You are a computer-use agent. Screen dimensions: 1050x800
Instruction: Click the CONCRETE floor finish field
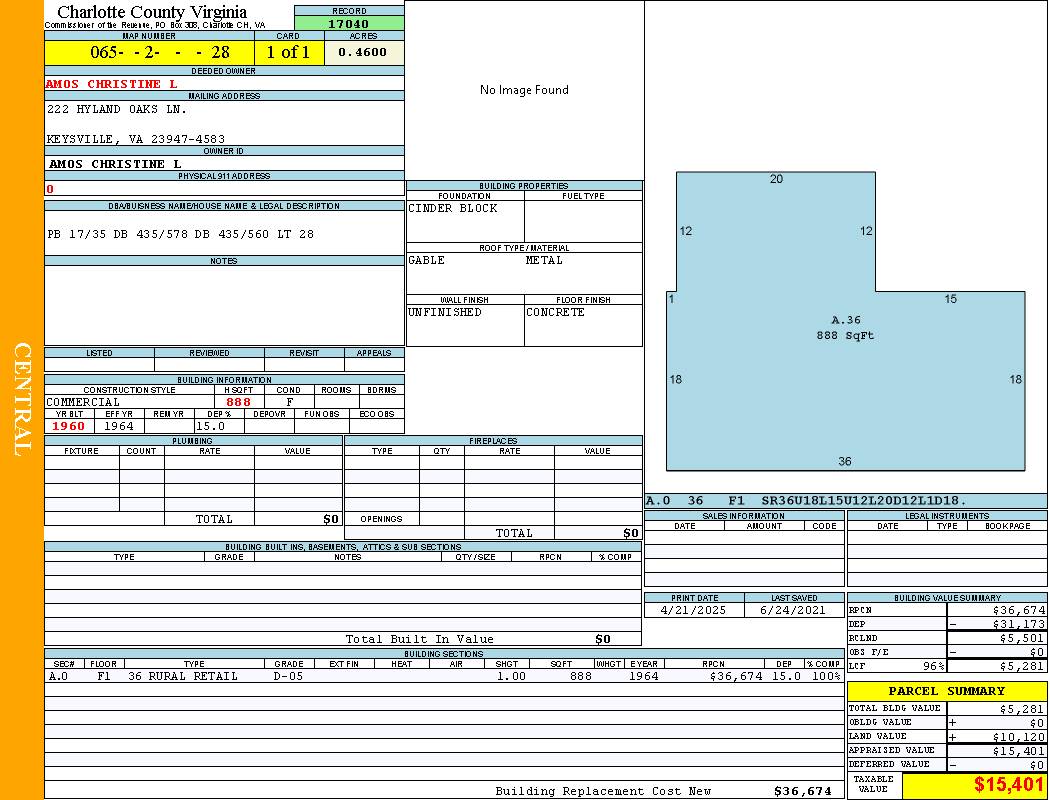[x=582, y=323]
